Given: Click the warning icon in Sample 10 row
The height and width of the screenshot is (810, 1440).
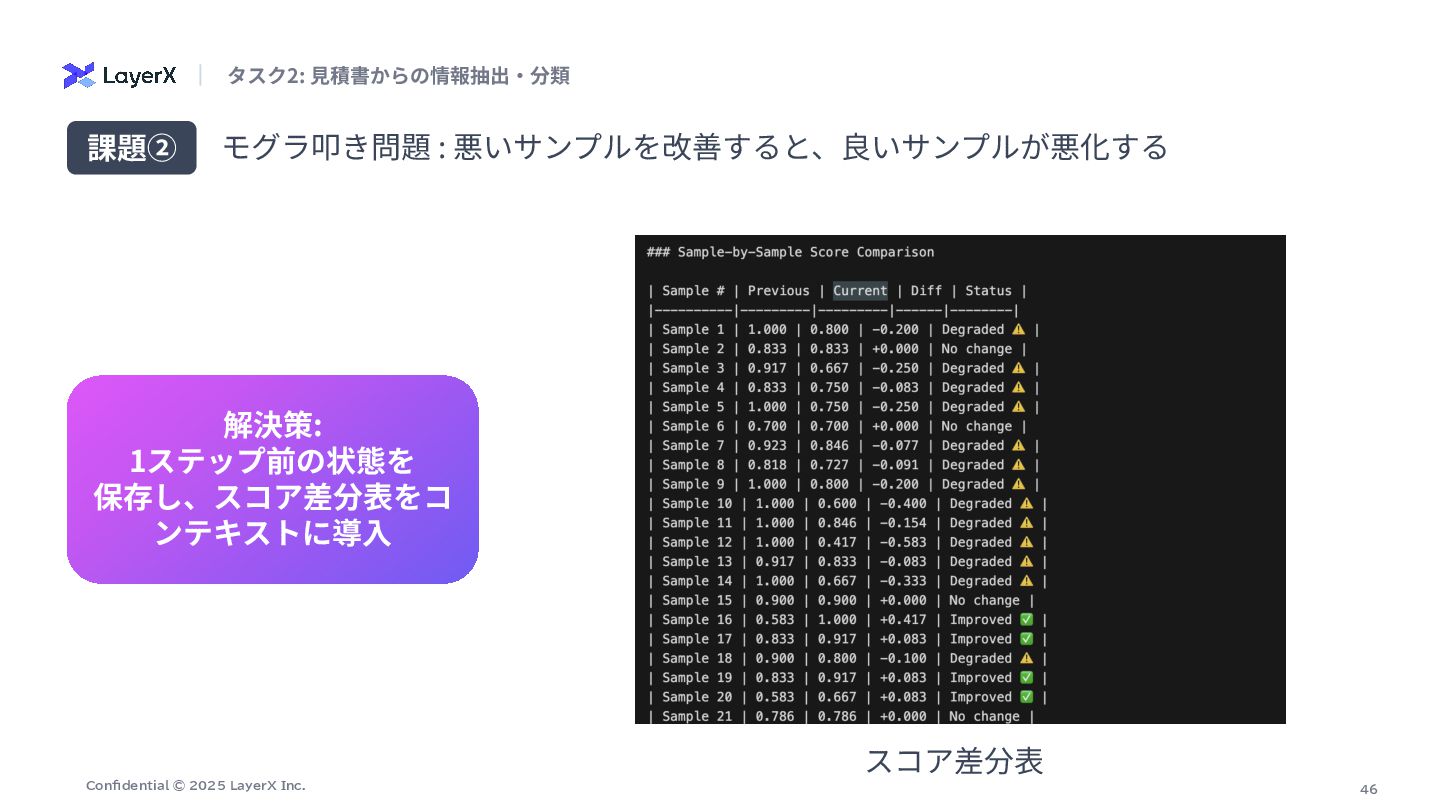Looking at the screenshot, I should pos(1026,503).
